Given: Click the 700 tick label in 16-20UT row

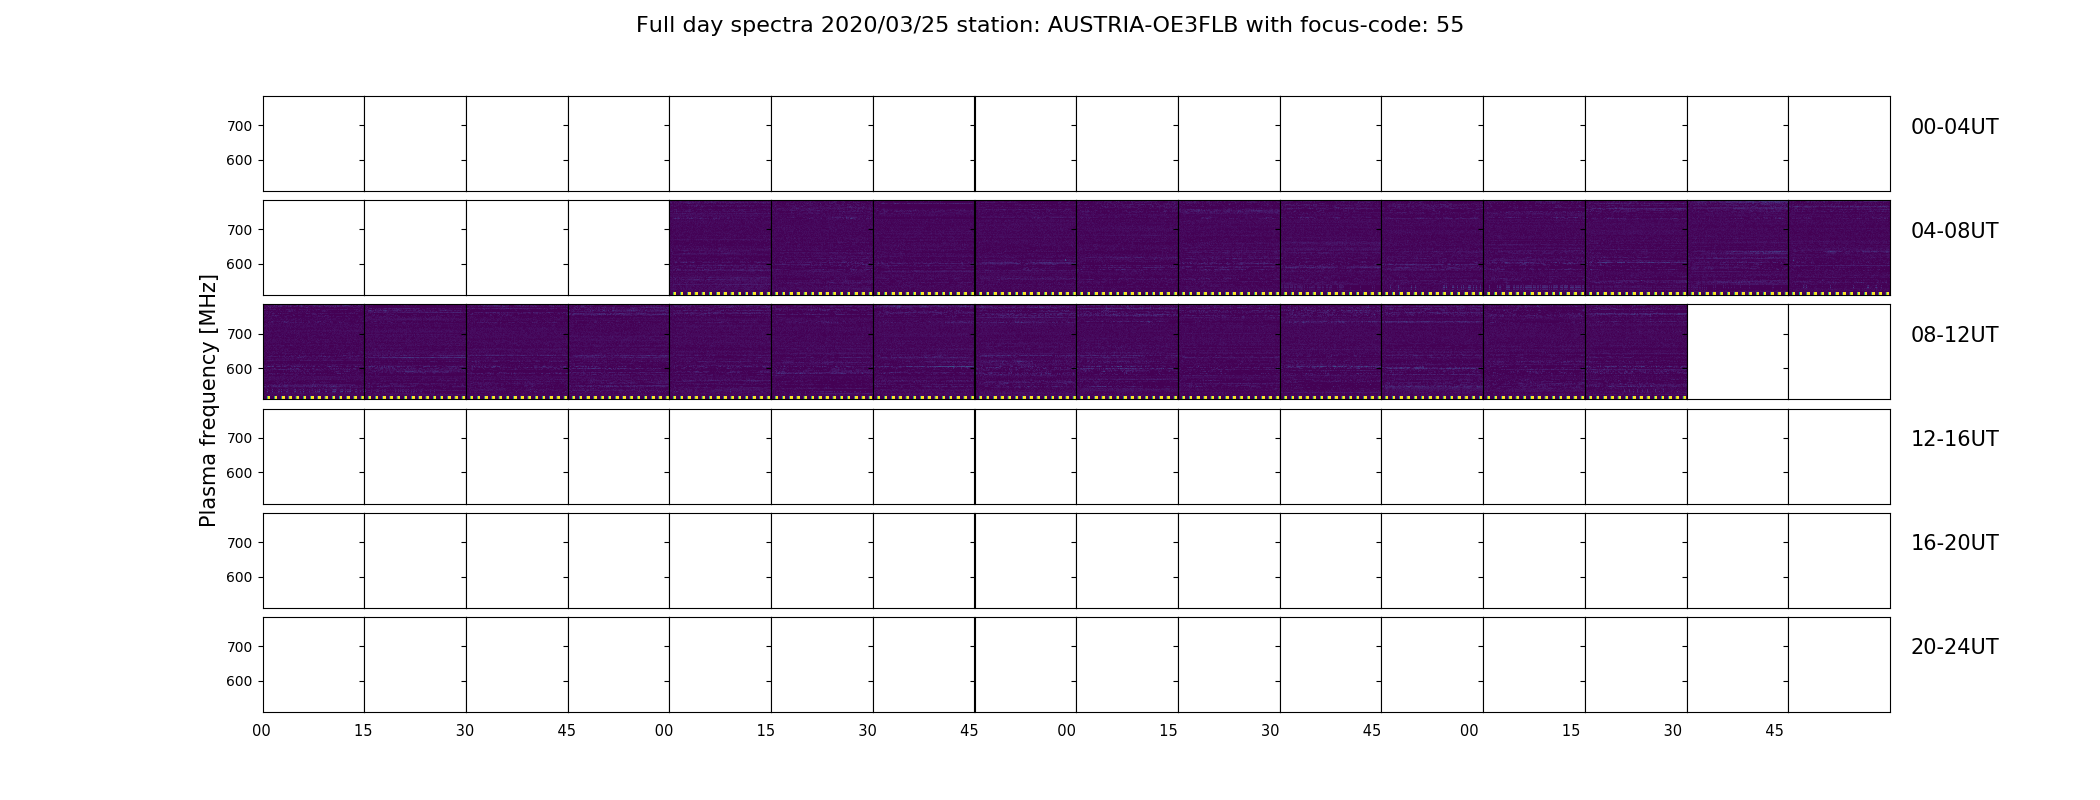Looking at the screenshot, I should pyautogui.click(x=239, y=543).
